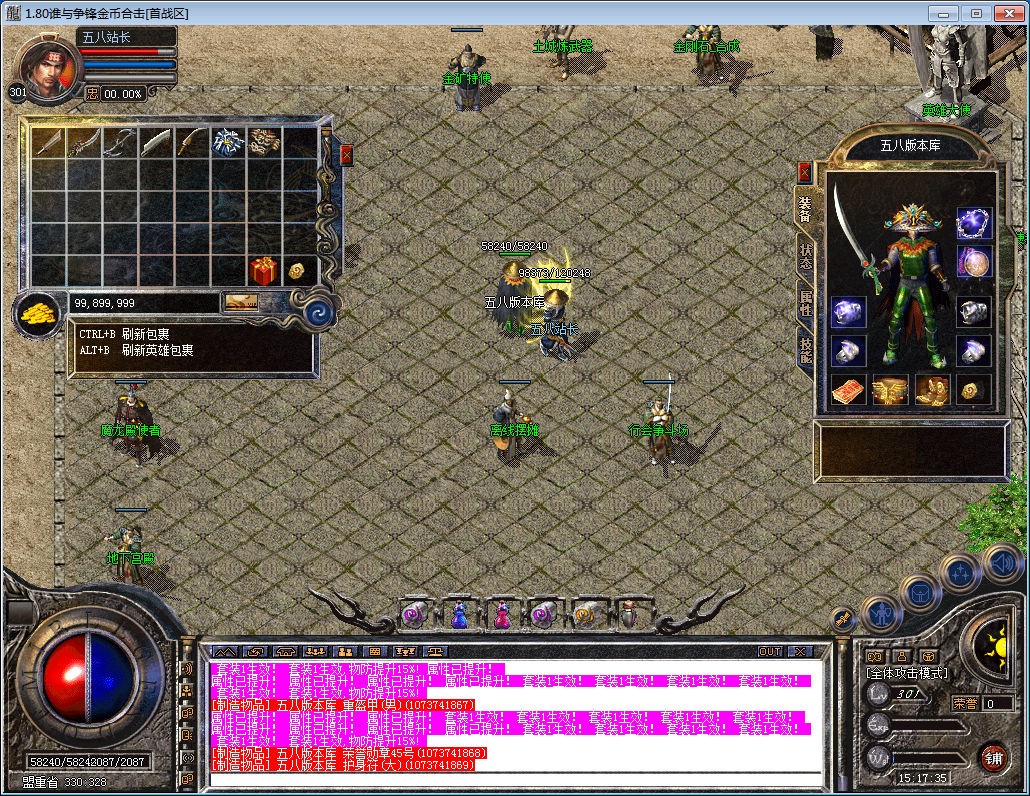Image resolution: width=1030 pixels, height=796 pixels.
Task: Click the gold swirl gem equipment slot
Action: point(973,390)
